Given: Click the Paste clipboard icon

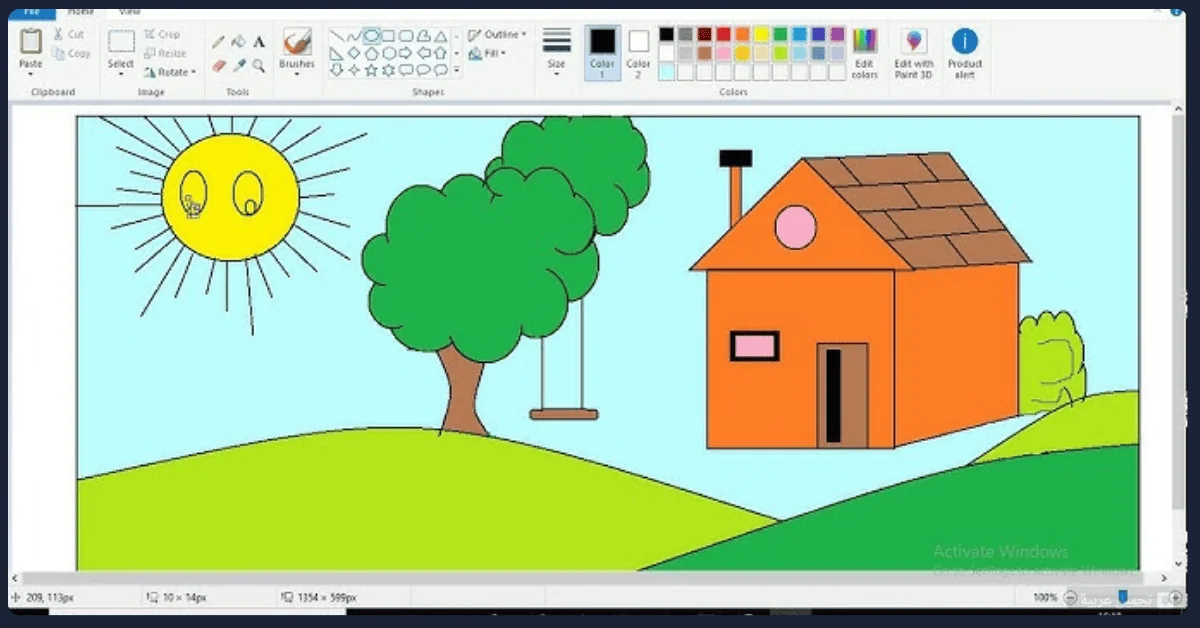Looking at the screenshot, I should (x=31, y=42).
